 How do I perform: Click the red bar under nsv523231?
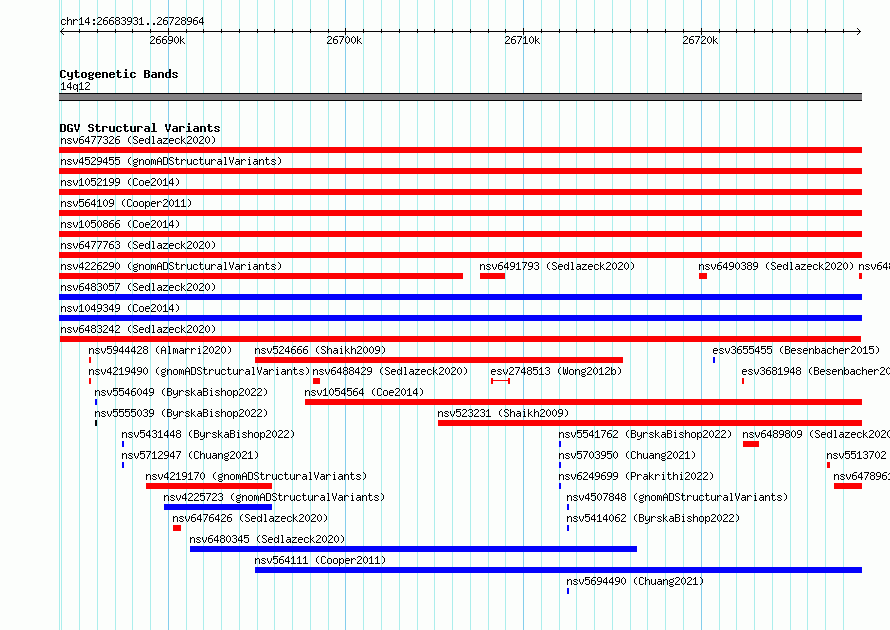coord(650,423)
